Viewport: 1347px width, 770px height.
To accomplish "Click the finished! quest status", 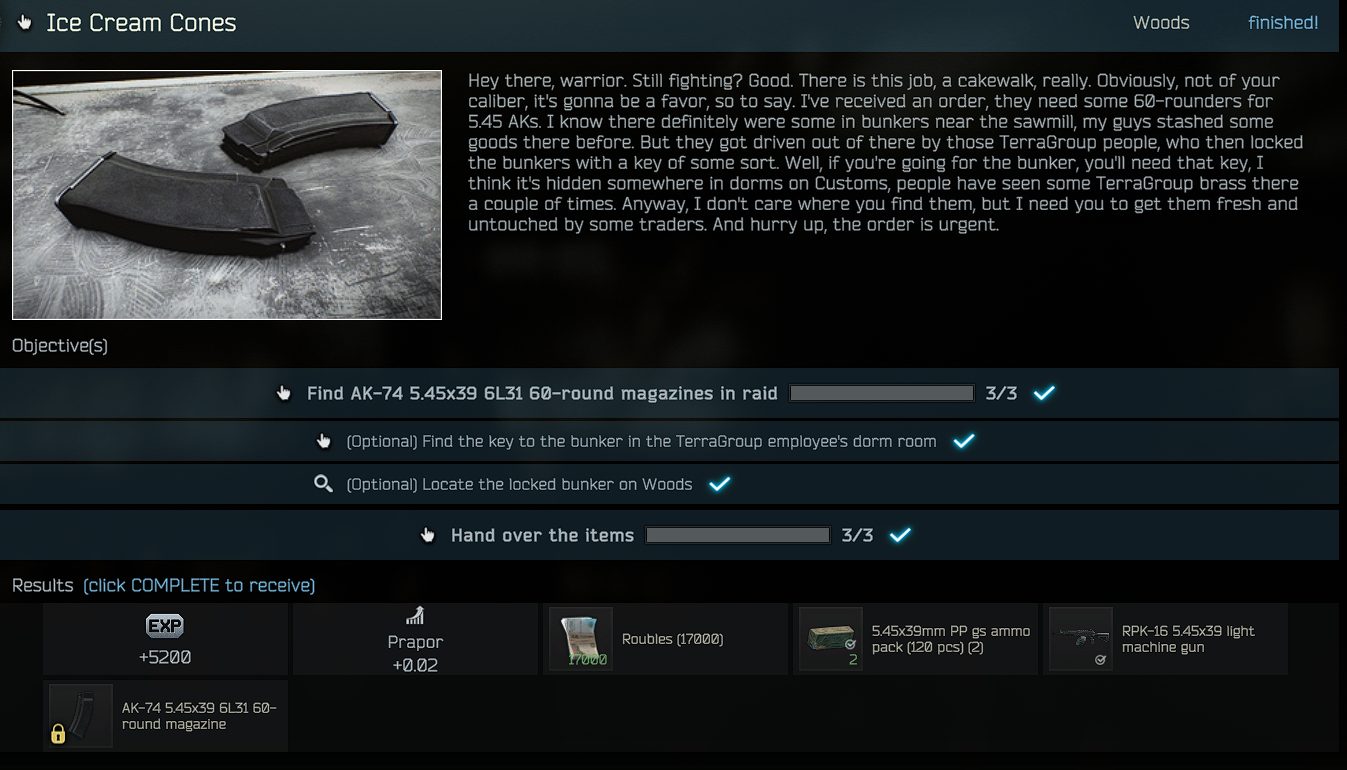I will click(x=1283, y=22).
